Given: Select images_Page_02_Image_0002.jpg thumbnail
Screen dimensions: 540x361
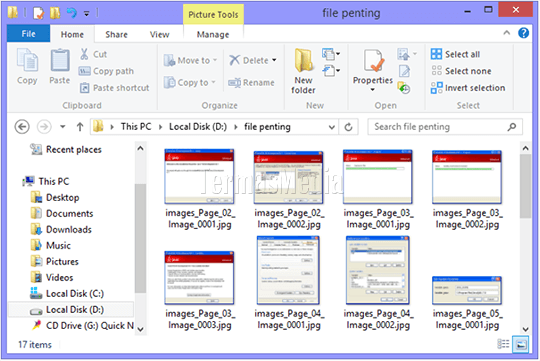Looking at the screenshot, I should [289, 177].
